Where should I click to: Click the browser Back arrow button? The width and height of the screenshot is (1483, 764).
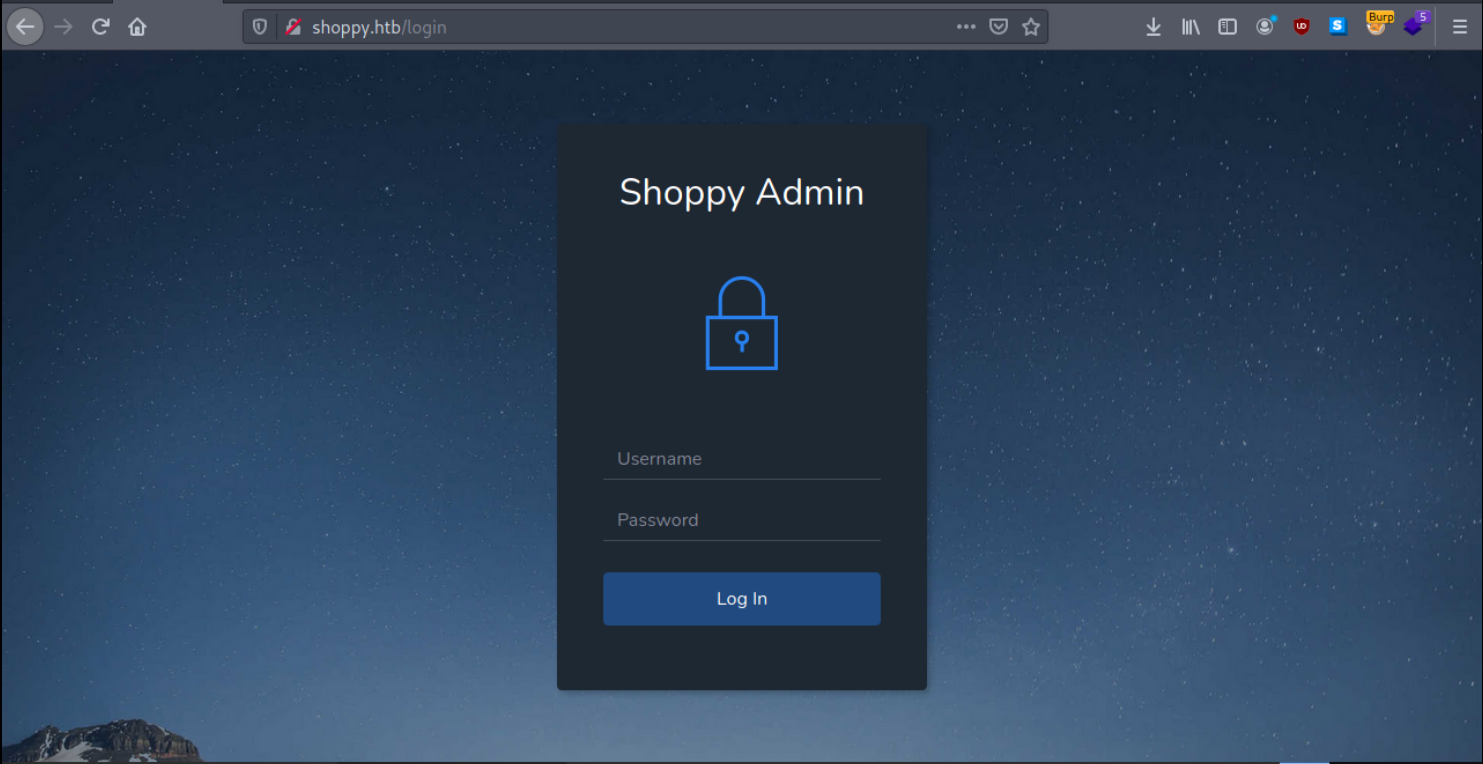click(25, 27)
